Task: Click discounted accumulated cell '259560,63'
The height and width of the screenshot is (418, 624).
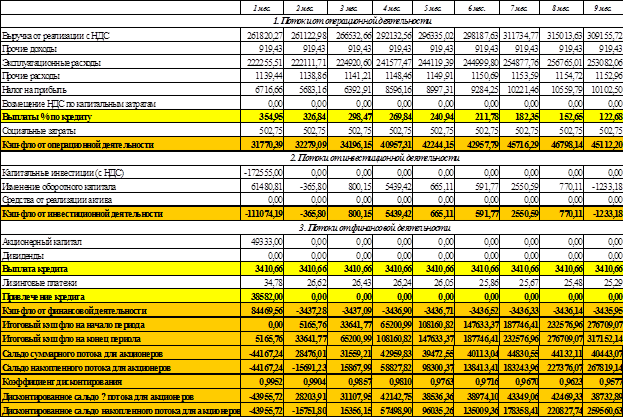Action: 604,410
